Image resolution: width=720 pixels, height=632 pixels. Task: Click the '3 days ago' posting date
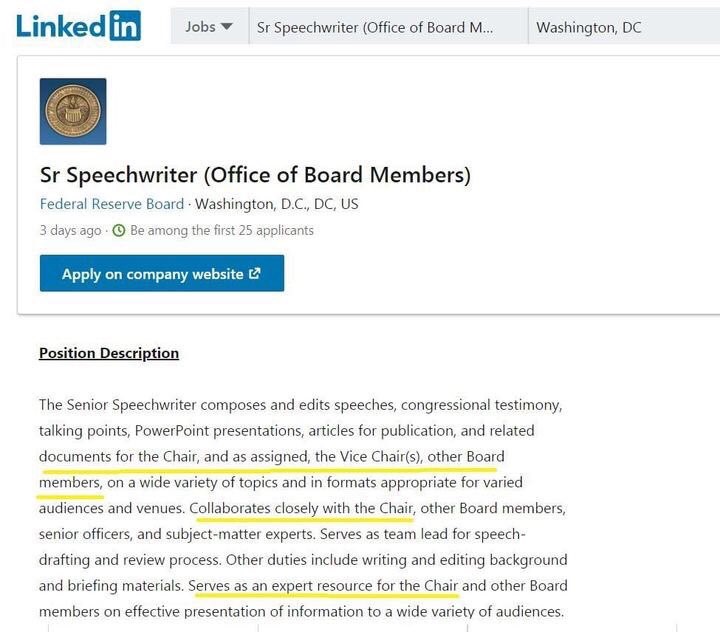[70, 230]
